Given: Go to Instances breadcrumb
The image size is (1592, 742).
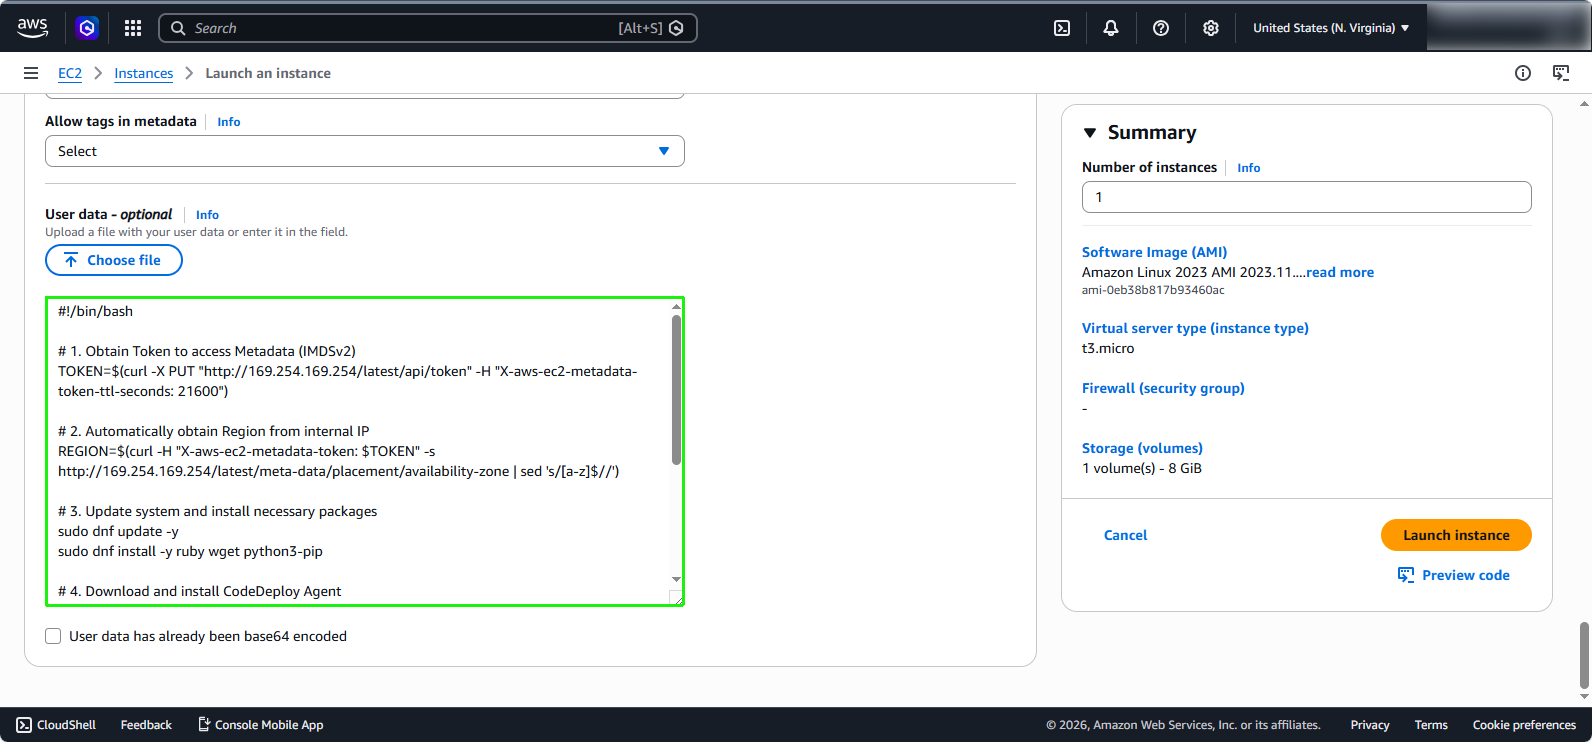Looking at the screenshot, I should tap(143, 73).
